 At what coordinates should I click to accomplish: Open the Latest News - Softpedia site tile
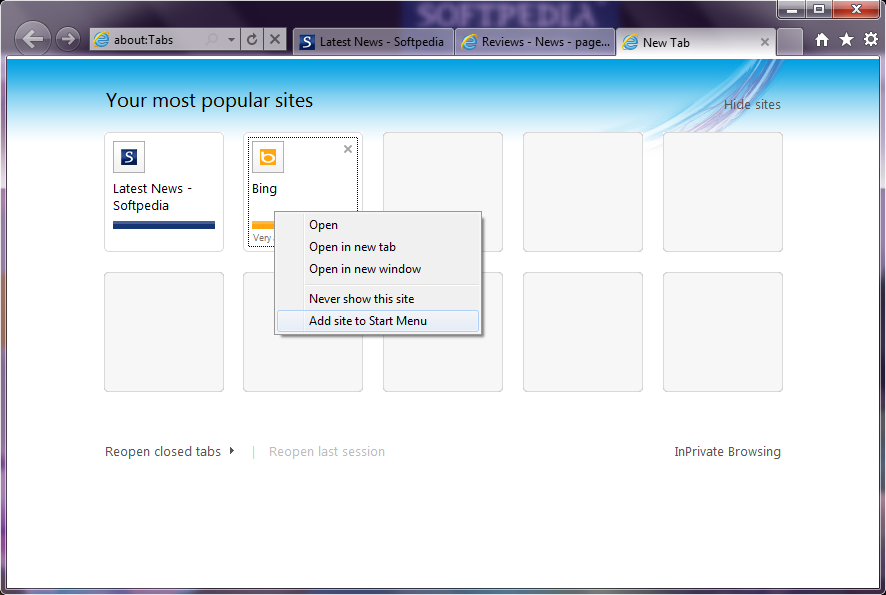pyautogui.click(x=163, y=192)
